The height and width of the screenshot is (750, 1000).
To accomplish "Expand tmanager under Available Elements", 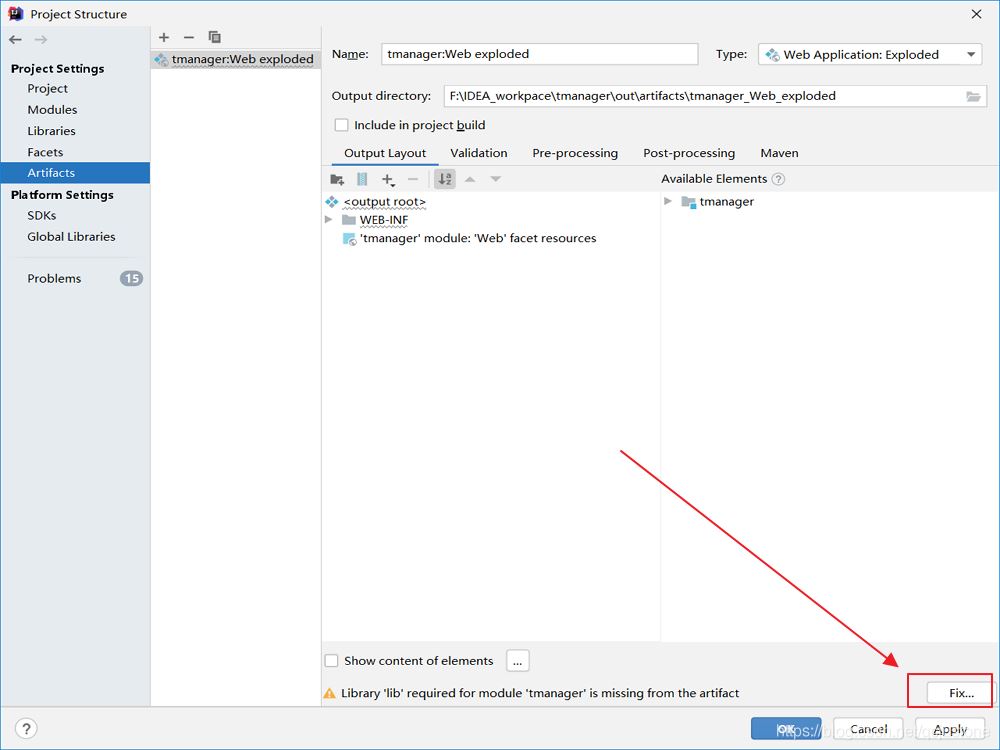I will click(x=668, y=202).
